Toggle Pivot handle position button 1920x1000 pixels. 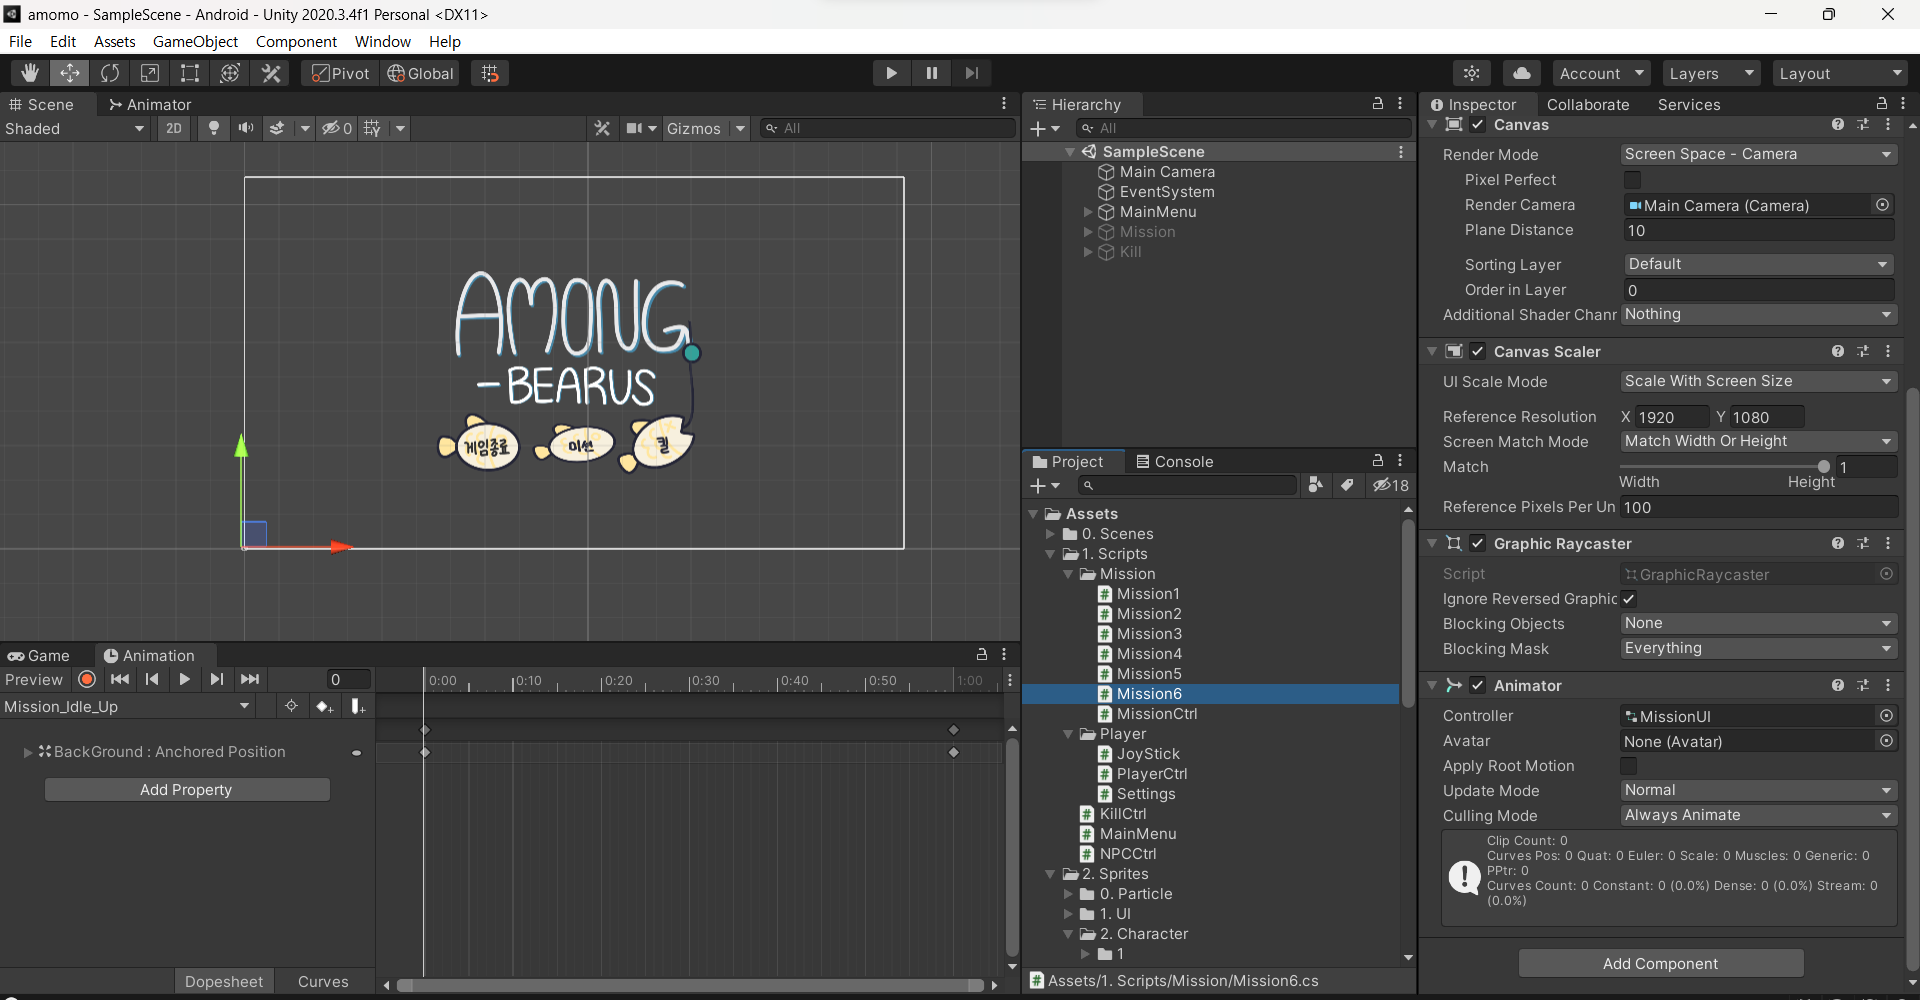click(340, 73)
